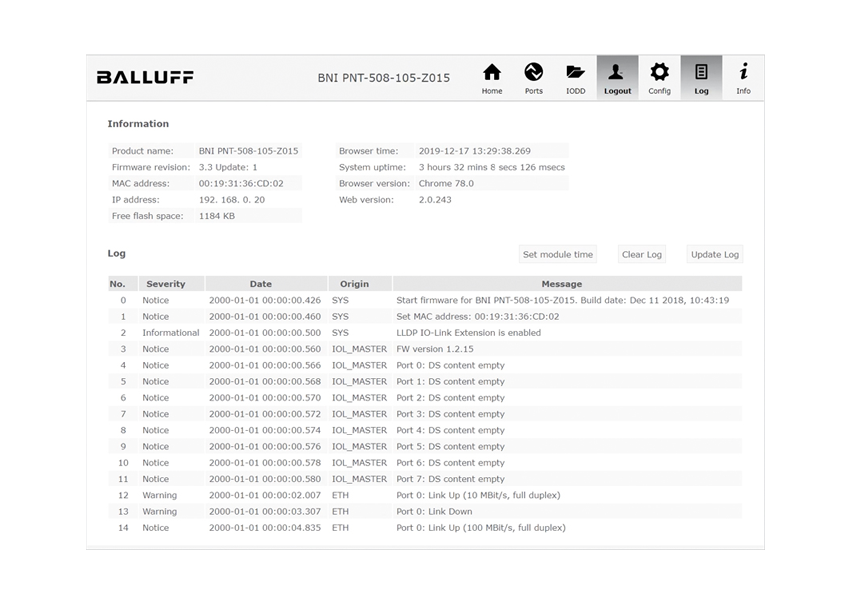Click the Balluff logo
Image resolution: width=850 pixels, height=603 pixels.
(x=145, y=77)
